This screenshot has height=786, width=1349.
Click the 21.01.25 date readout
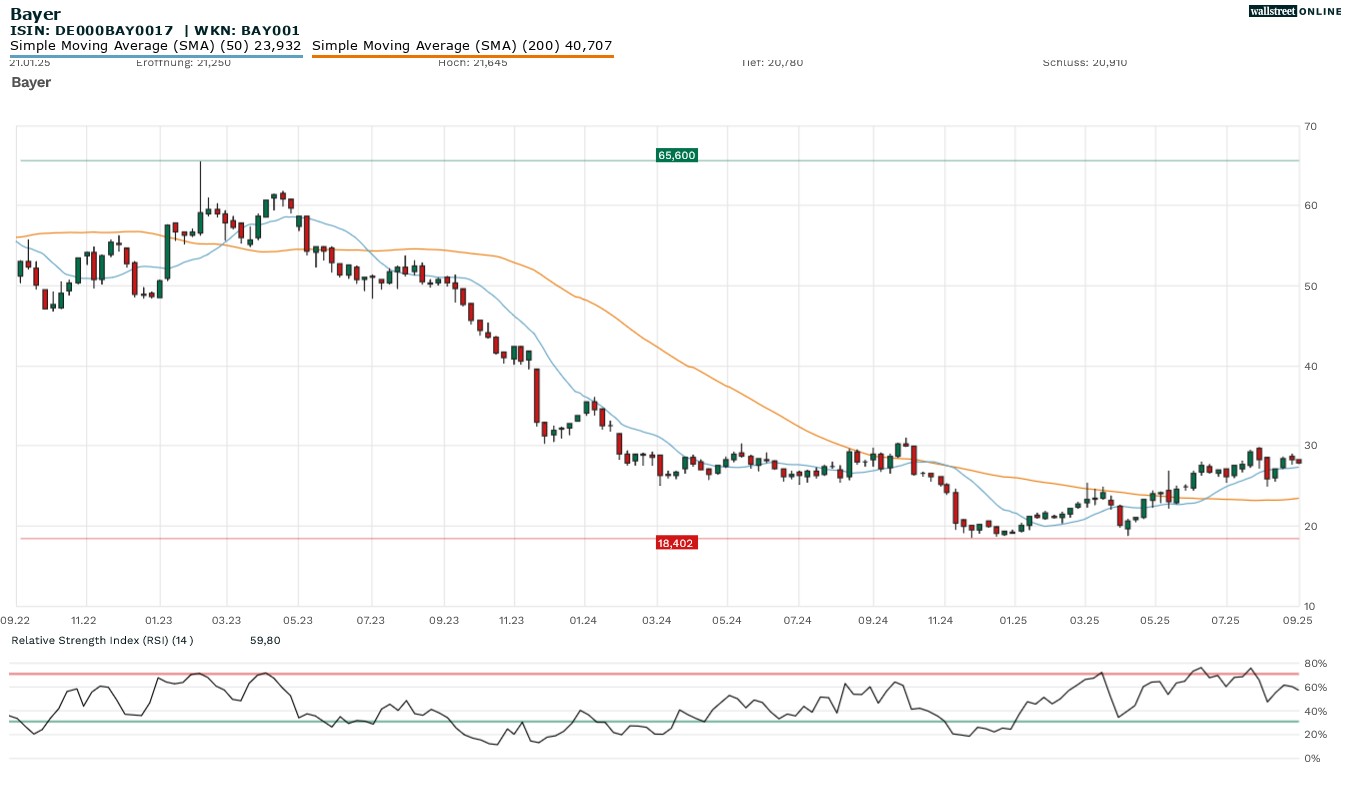pos(30,62)
